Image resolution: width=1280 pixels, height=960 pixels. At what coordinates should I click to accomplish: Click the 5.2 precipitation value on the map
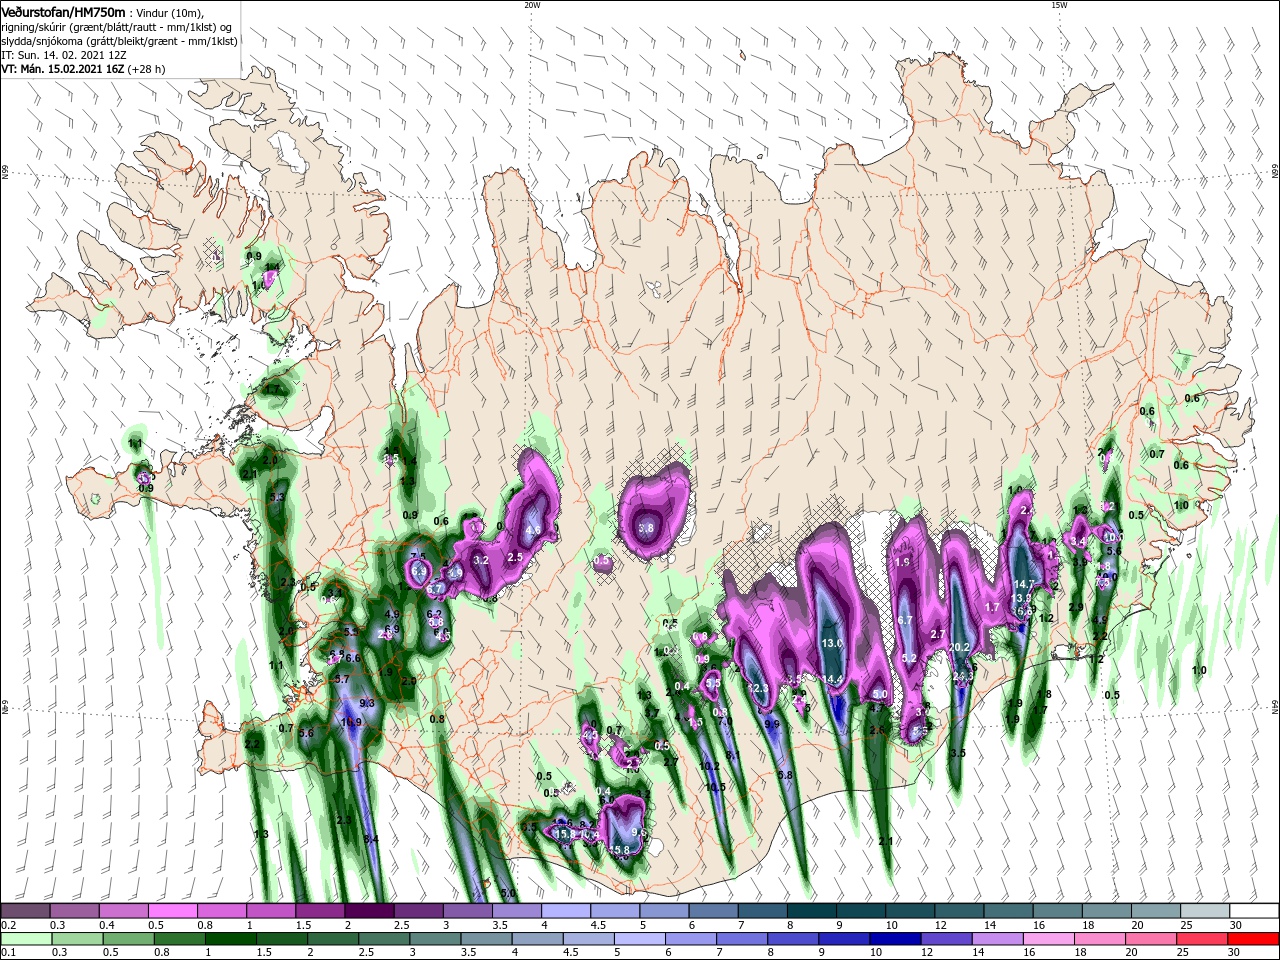[909, 658]
